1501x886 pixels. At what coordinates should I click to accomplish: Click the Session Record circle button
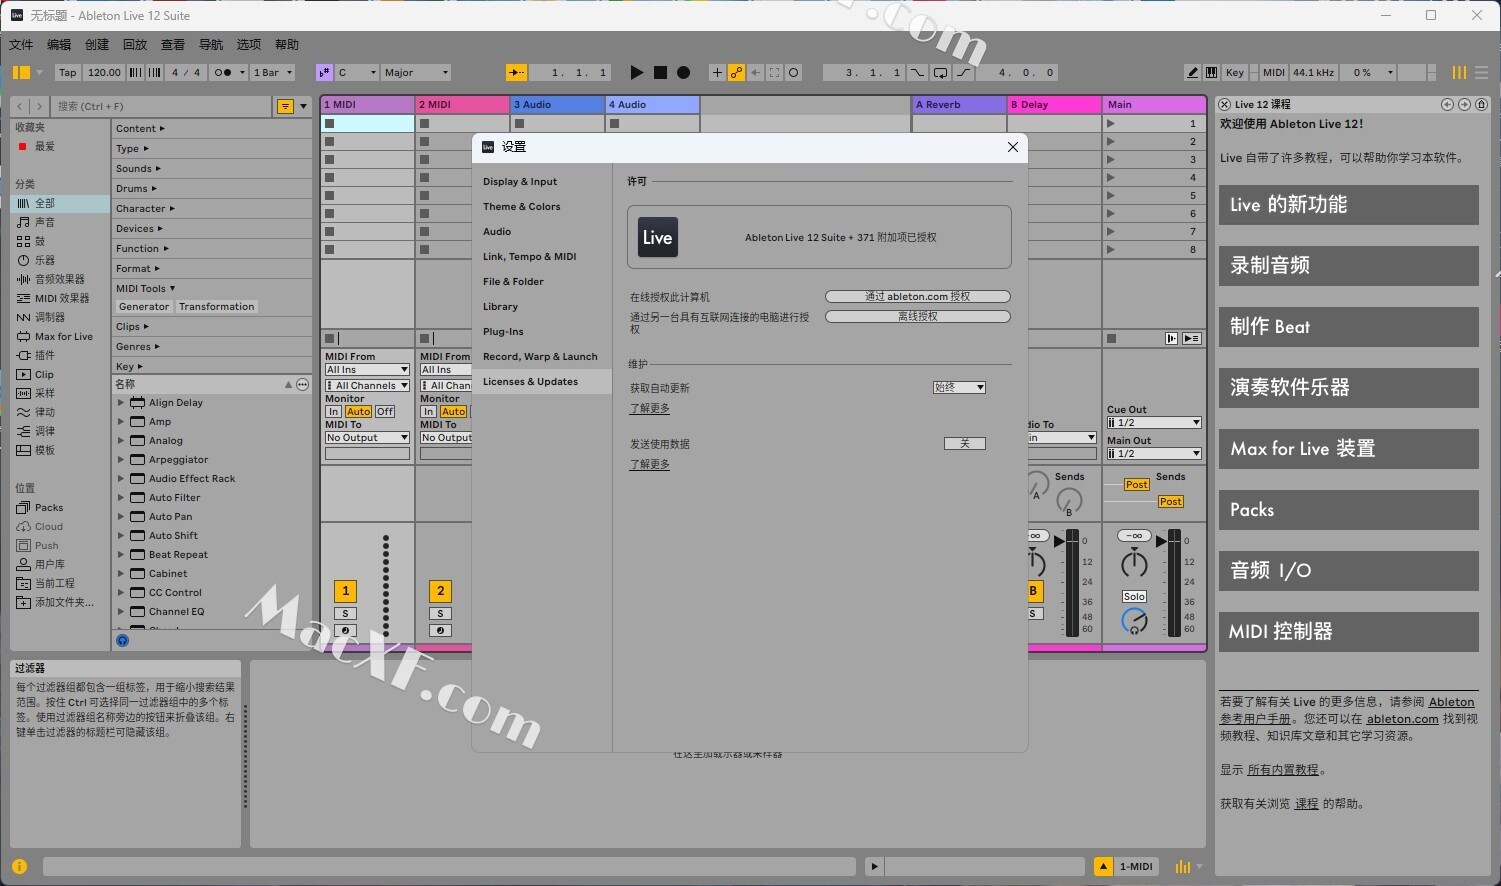point(793,72)
